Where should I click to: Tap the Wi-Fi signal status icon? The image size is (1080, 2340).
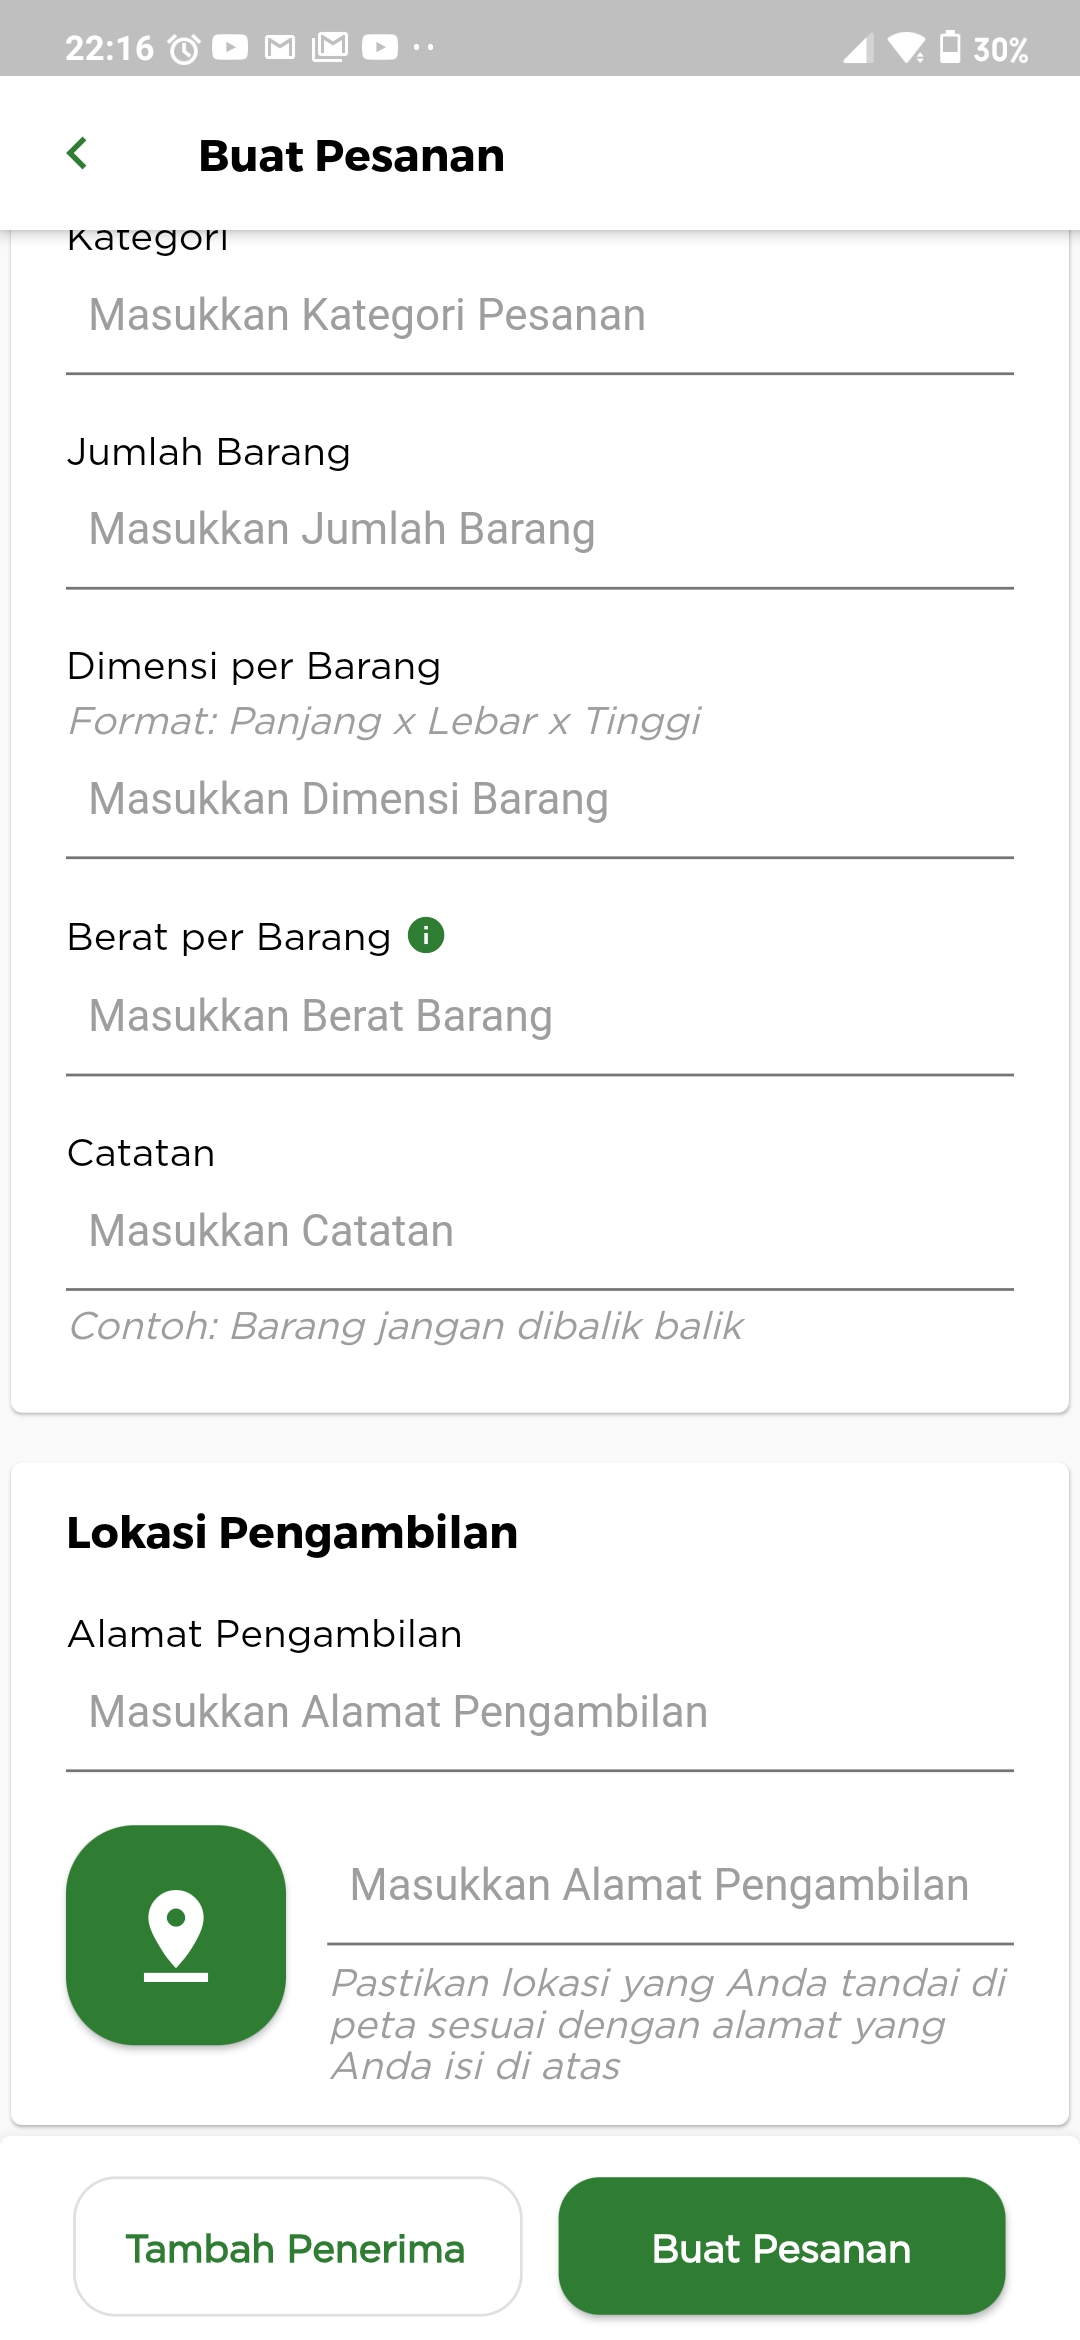pyautogui.click(x=906, y=47)
